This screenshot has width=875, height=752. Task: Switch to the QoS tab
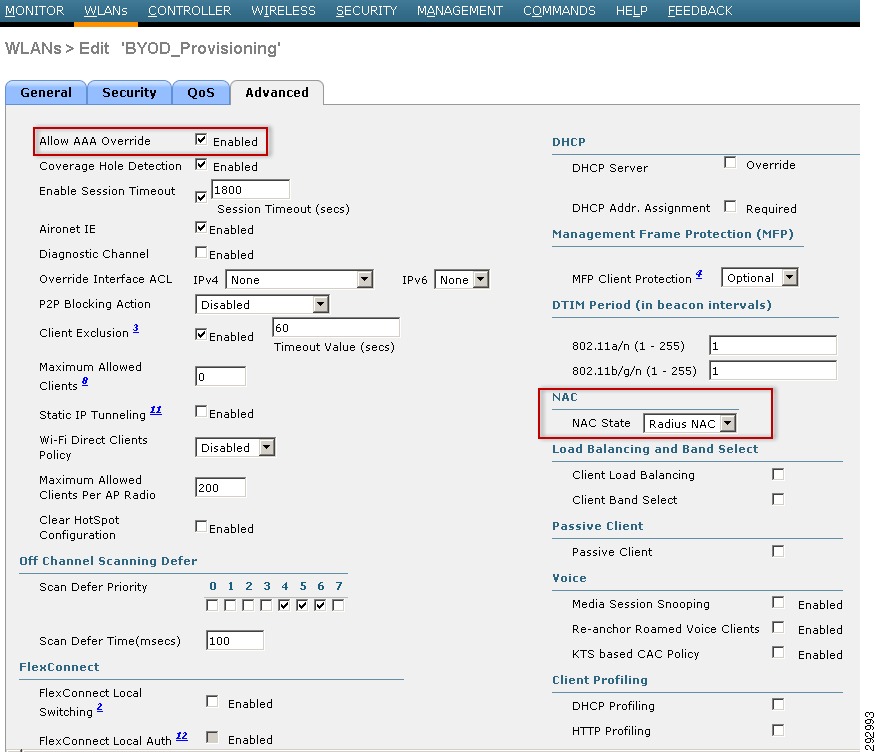[x=201, y=93]
